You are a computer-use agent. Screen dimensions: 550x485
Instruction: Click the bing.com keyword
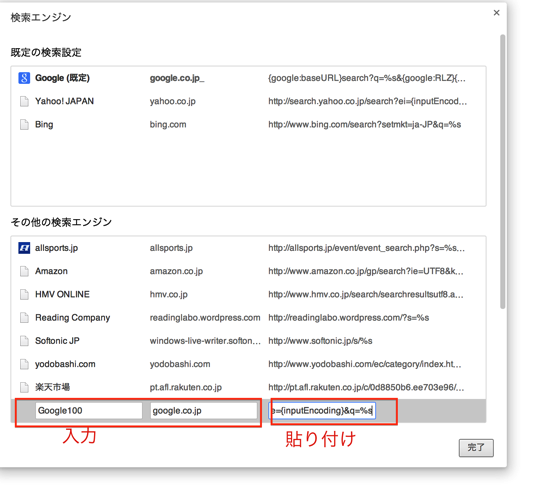point(168,124)
